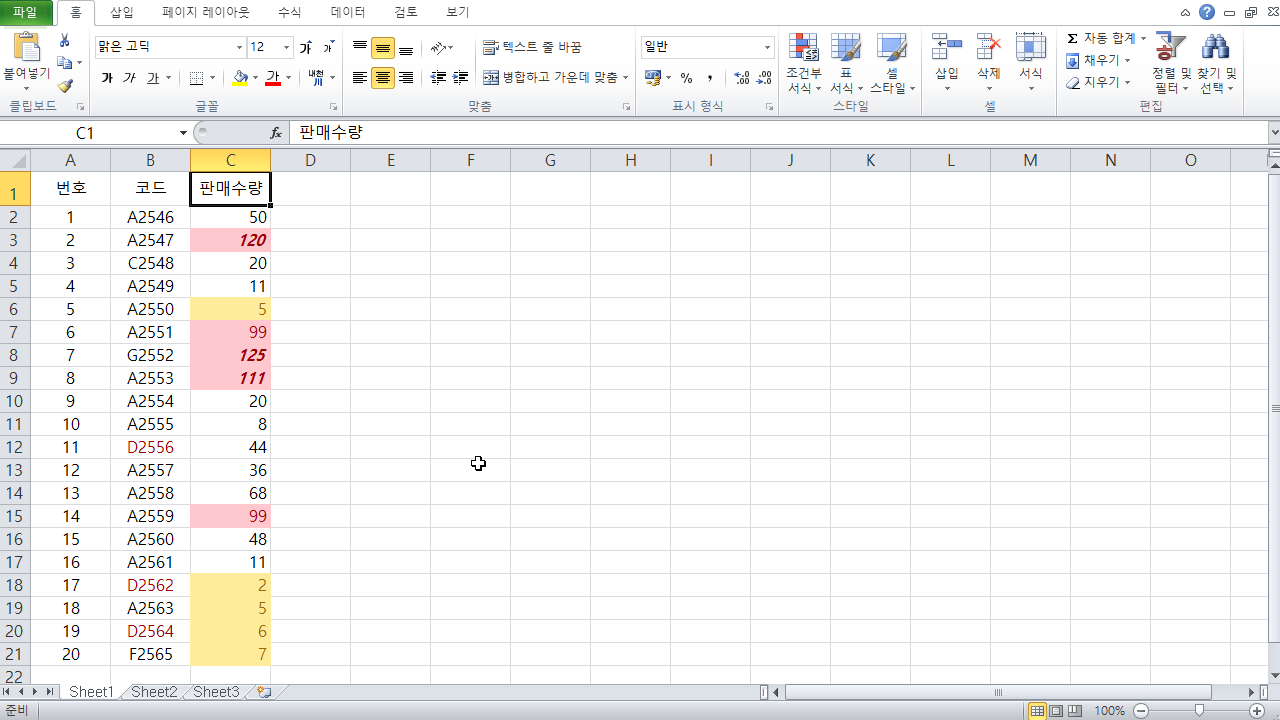This screenshot has width=1280, height=720.
Task: Toggle center horizontal alignment
Action: tap(383, 78)
